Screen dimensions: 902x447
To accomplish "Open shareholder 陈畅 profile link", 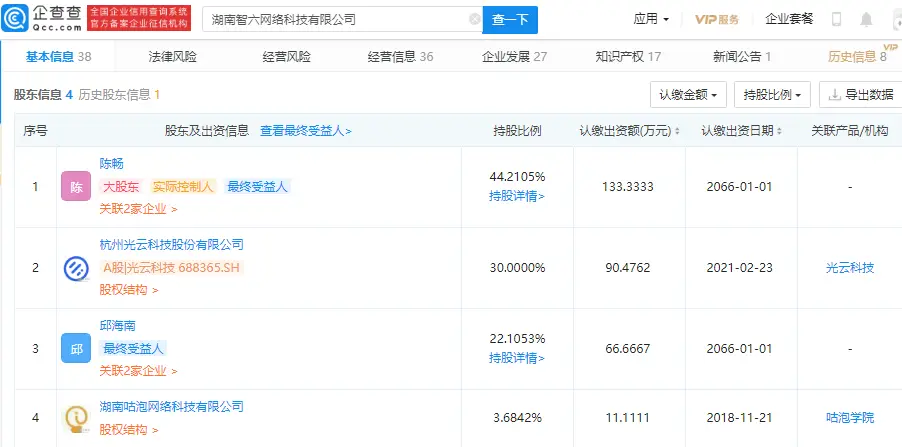I will click(x=112, y=164).
